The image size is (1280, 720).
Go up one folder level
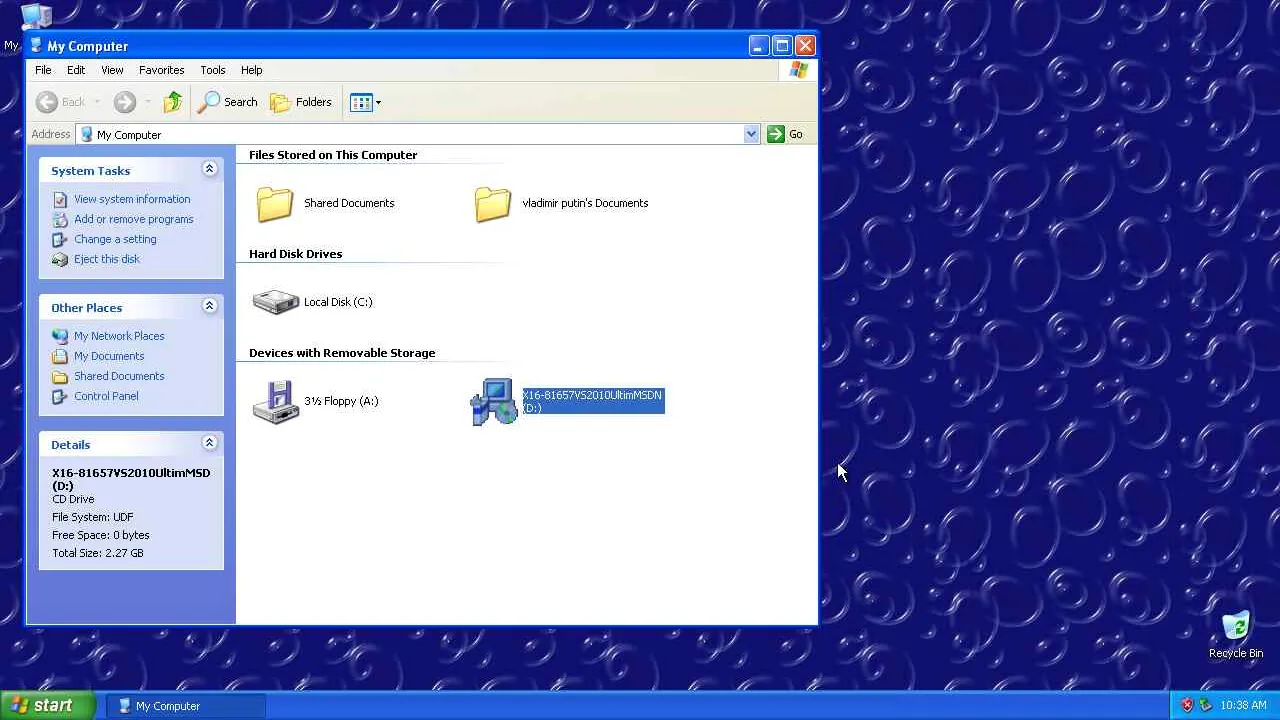click(x=173, y=102)
